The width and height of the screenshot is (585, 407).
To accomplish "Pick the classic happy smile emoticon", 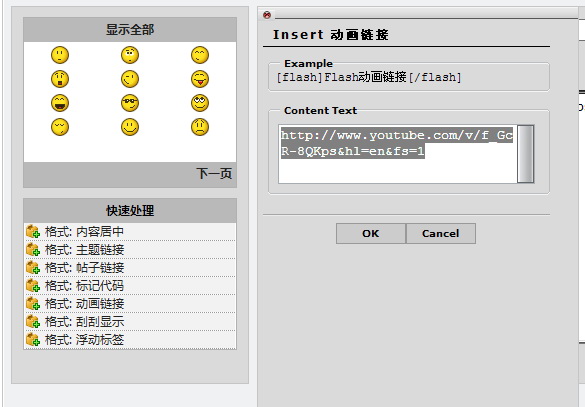I will pos(130,127).
